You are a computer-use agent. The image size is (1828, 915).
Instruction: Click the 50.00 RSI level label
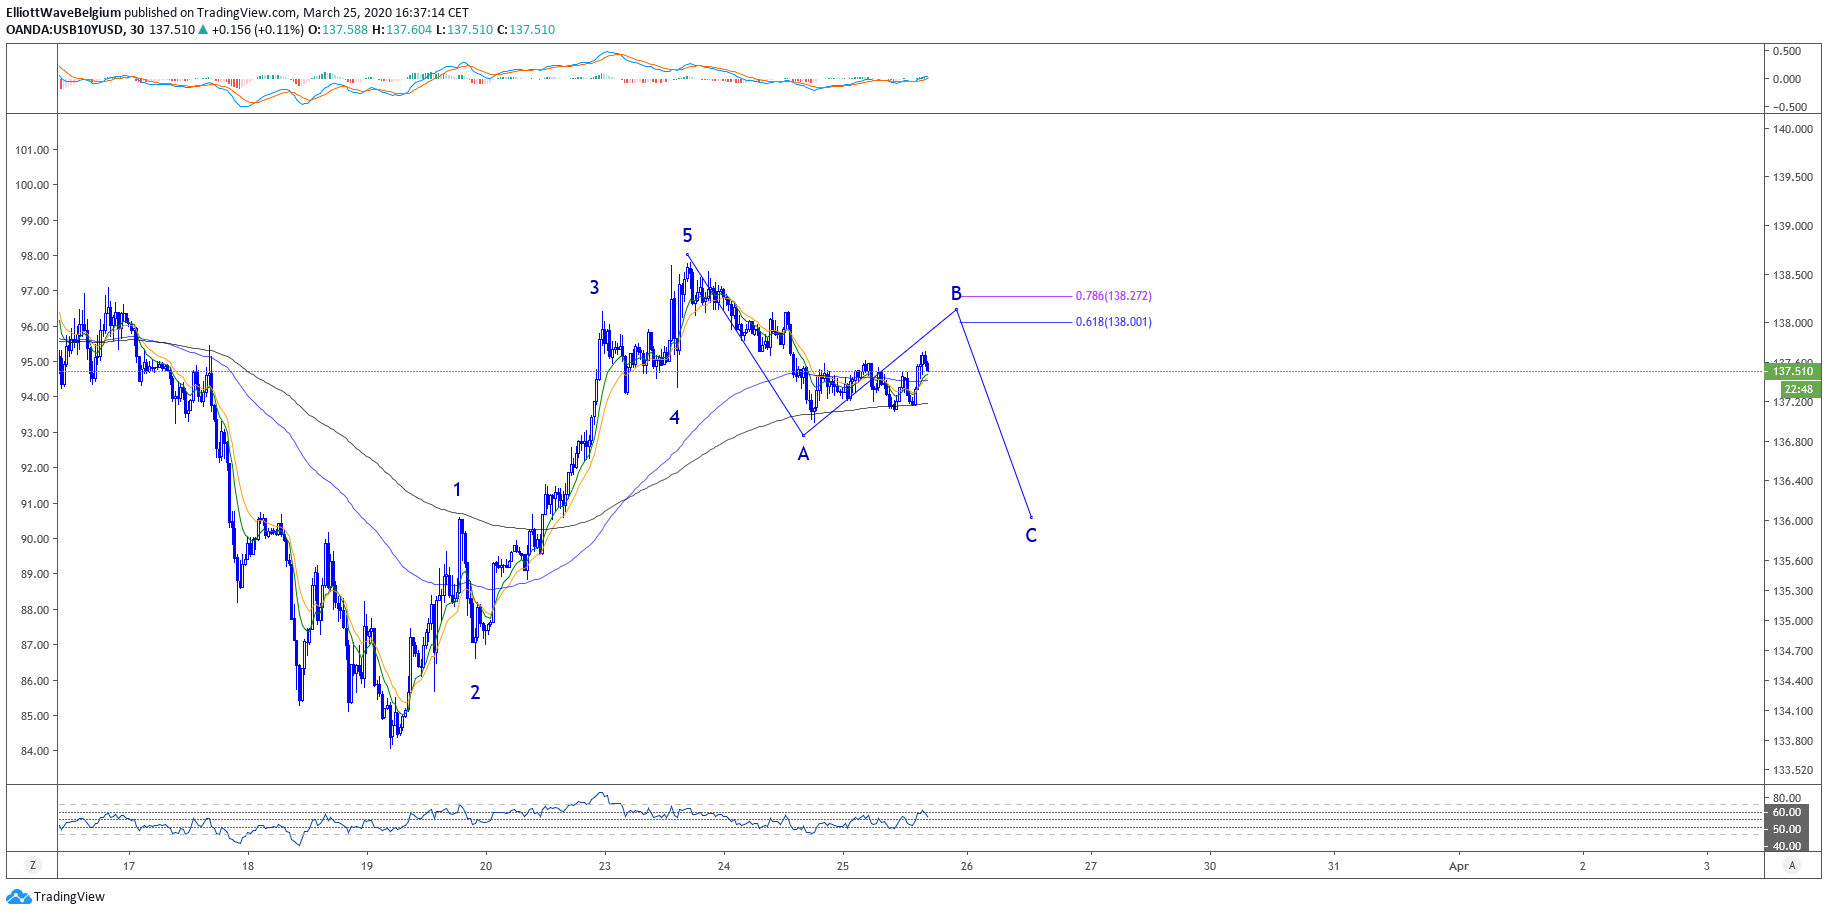tap(1787, 829)
